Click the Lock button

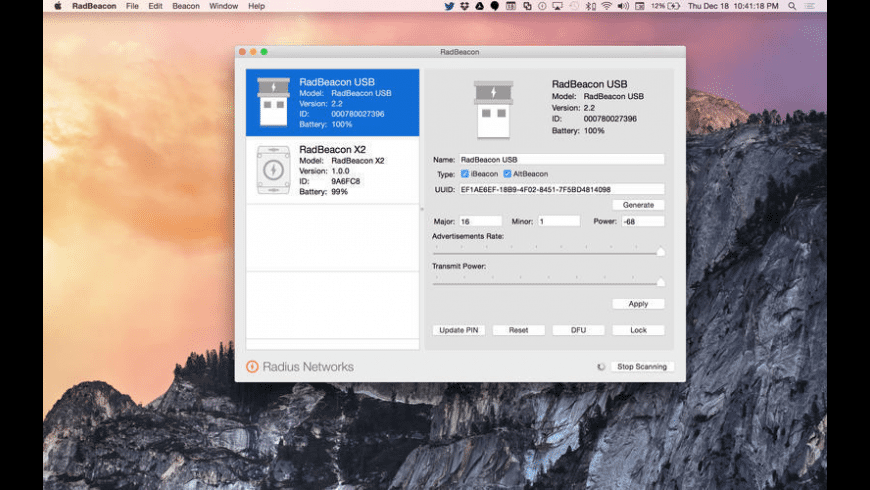[x=638, y=330]
